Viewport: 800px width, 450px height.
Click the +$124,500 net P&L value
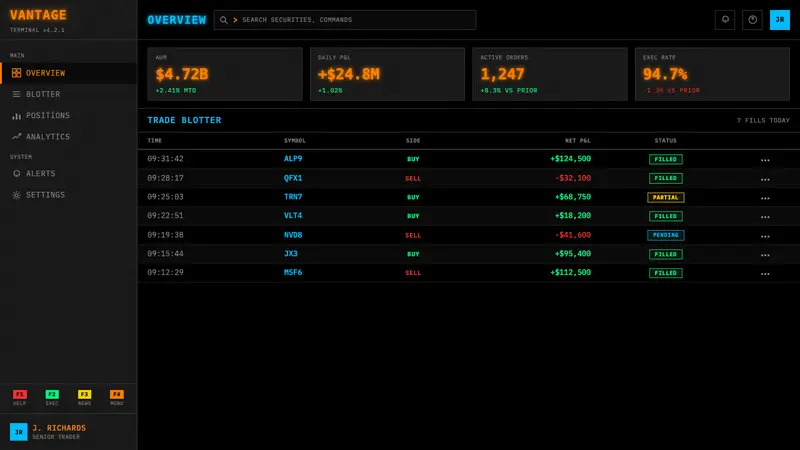(570, 159)
